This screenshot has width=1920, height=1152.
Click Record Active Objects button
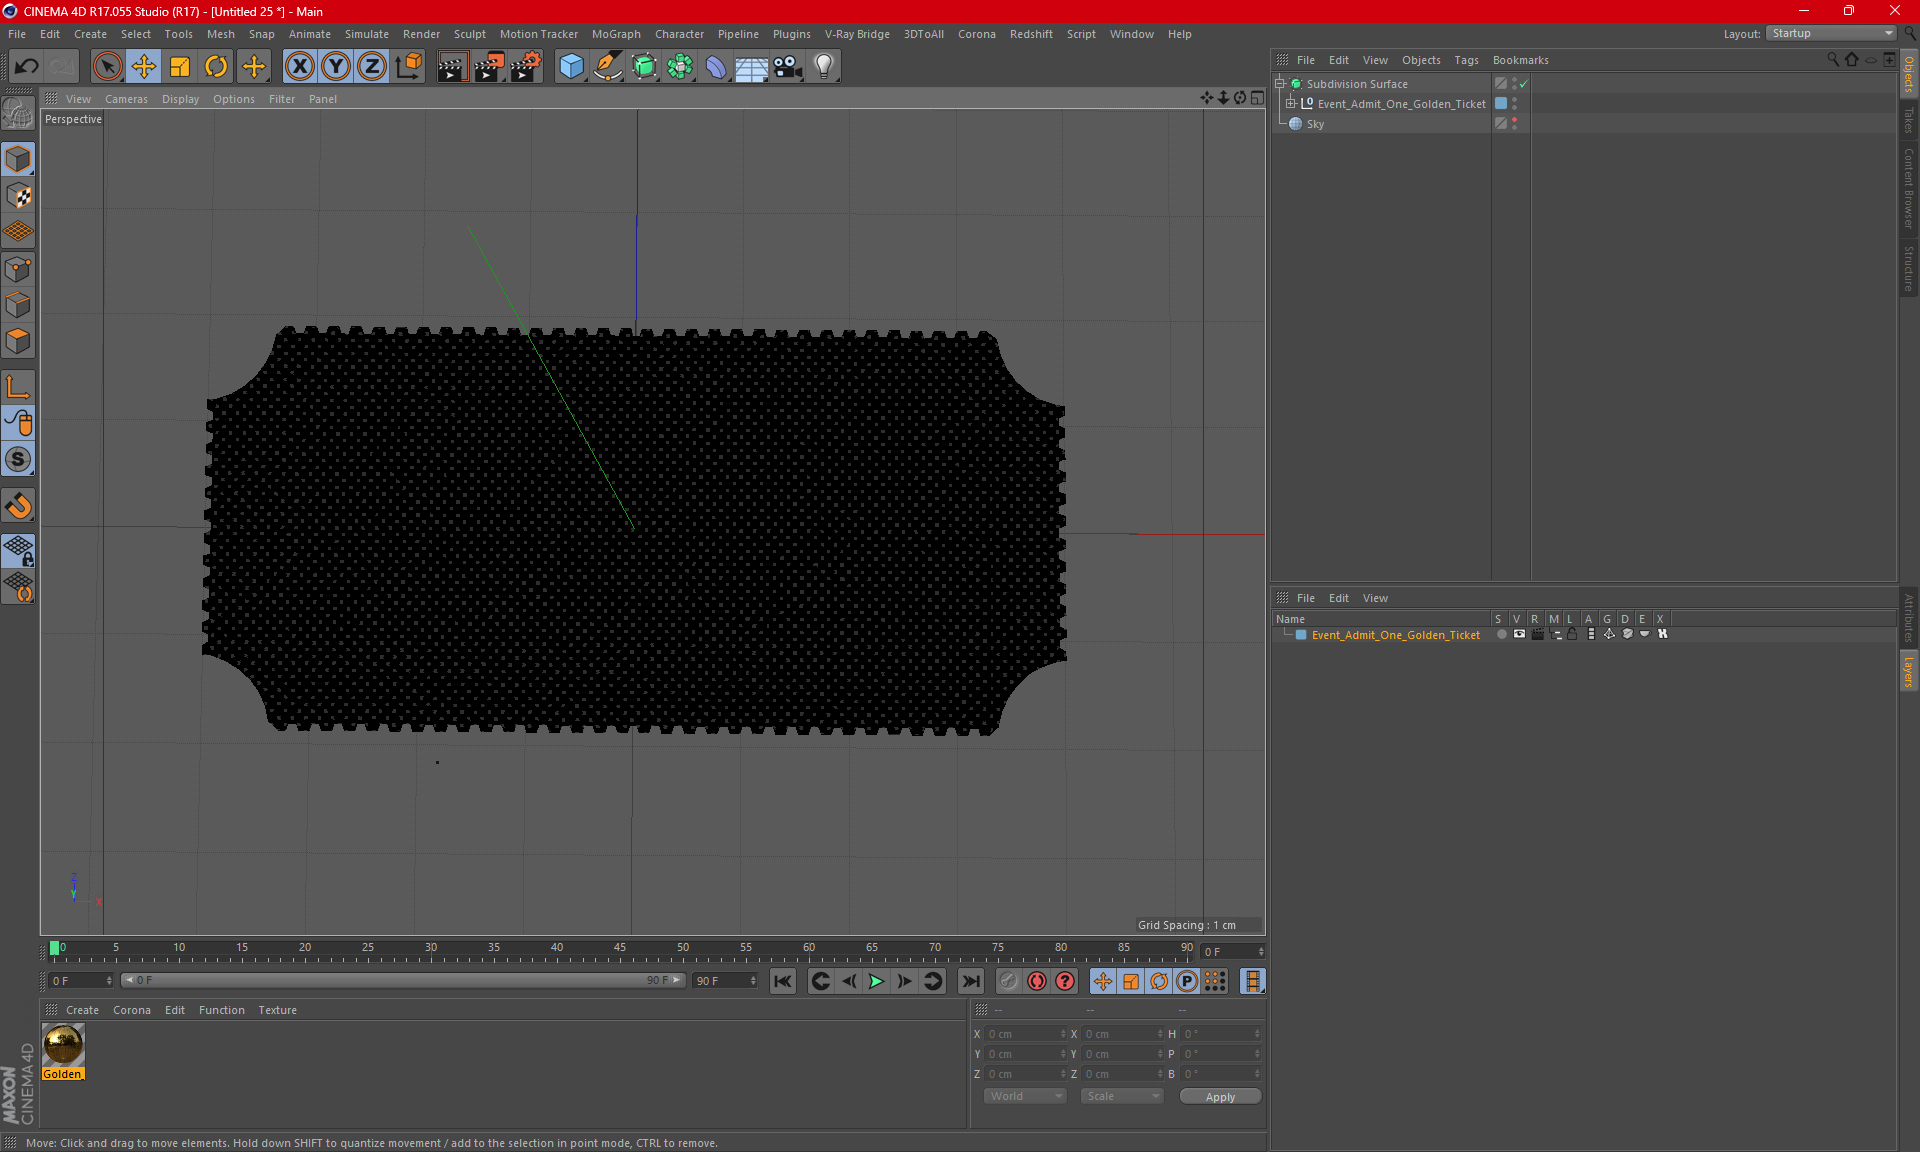point(1009,981)
